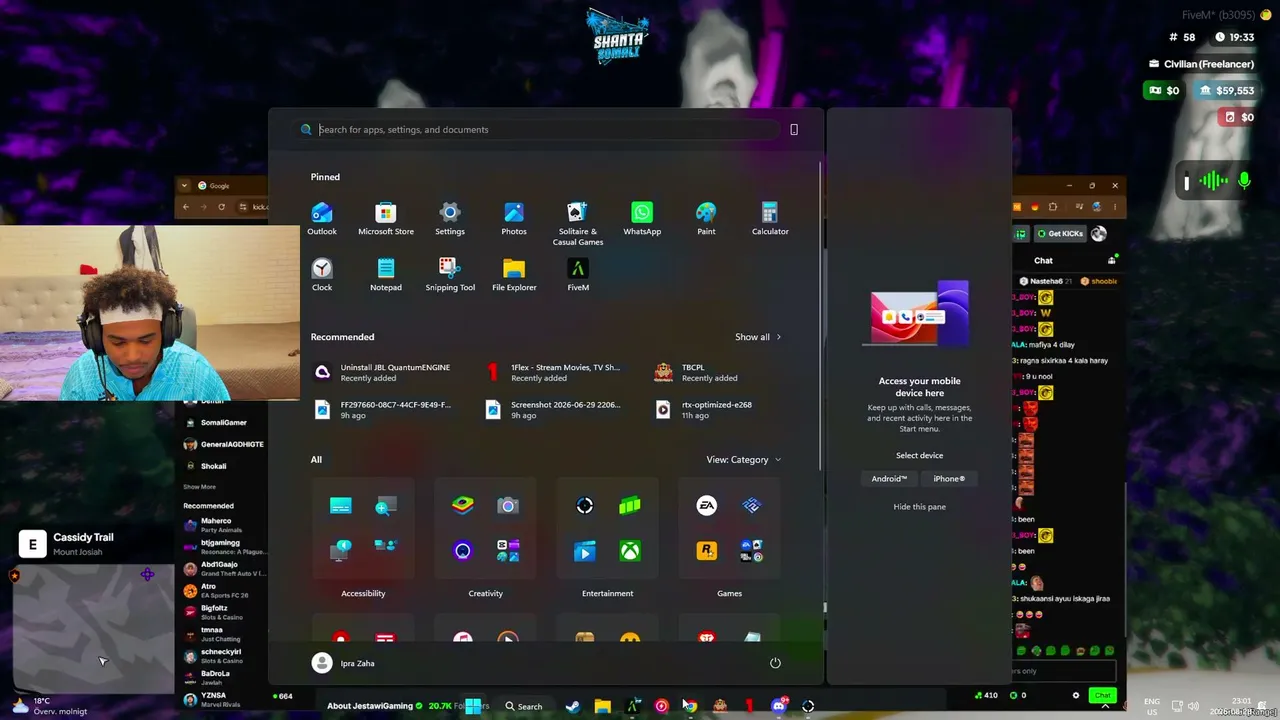
Task: Click the green Chat send button
Action: tap(1102, 695)
